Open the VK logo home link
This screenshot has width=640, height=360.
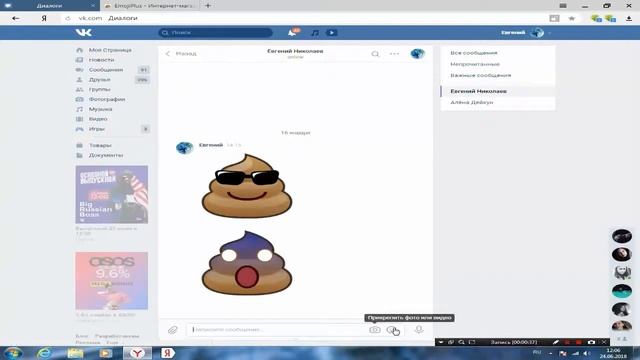tap(84, 33)
